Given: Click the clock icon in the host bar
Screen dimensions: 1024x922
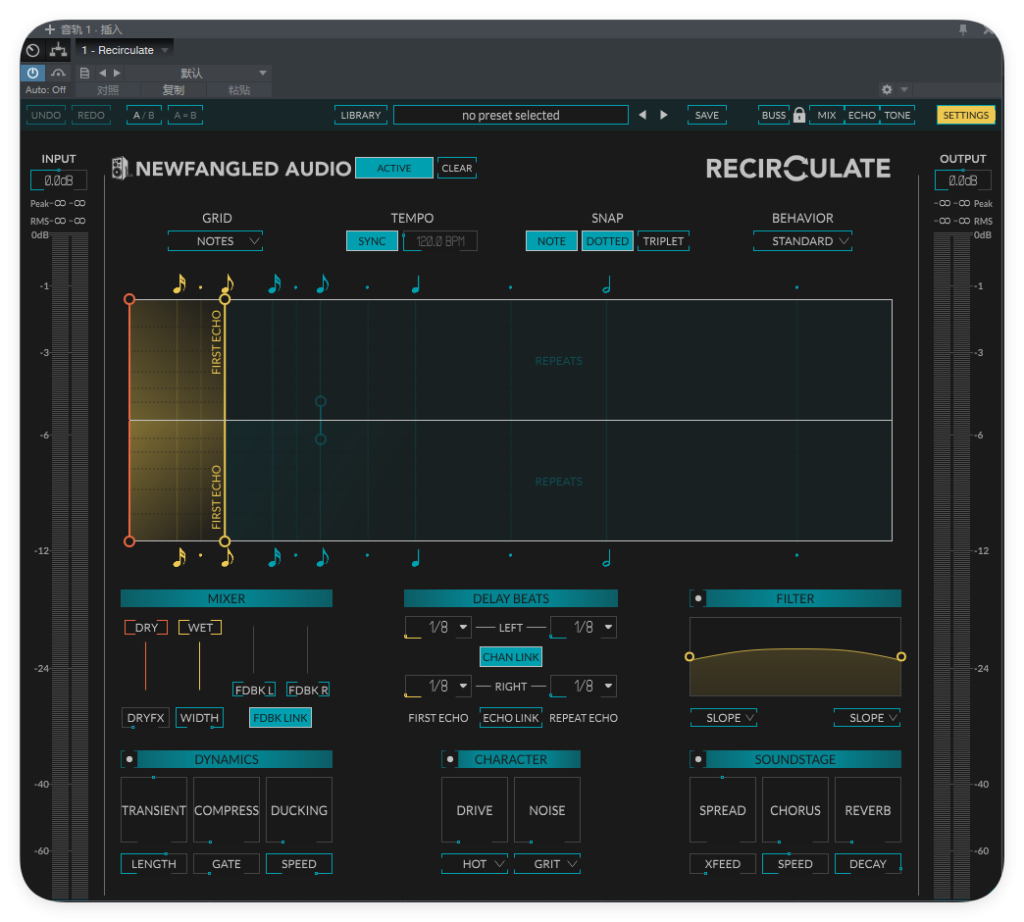Looking at the screenshot, I should point(33,50).
